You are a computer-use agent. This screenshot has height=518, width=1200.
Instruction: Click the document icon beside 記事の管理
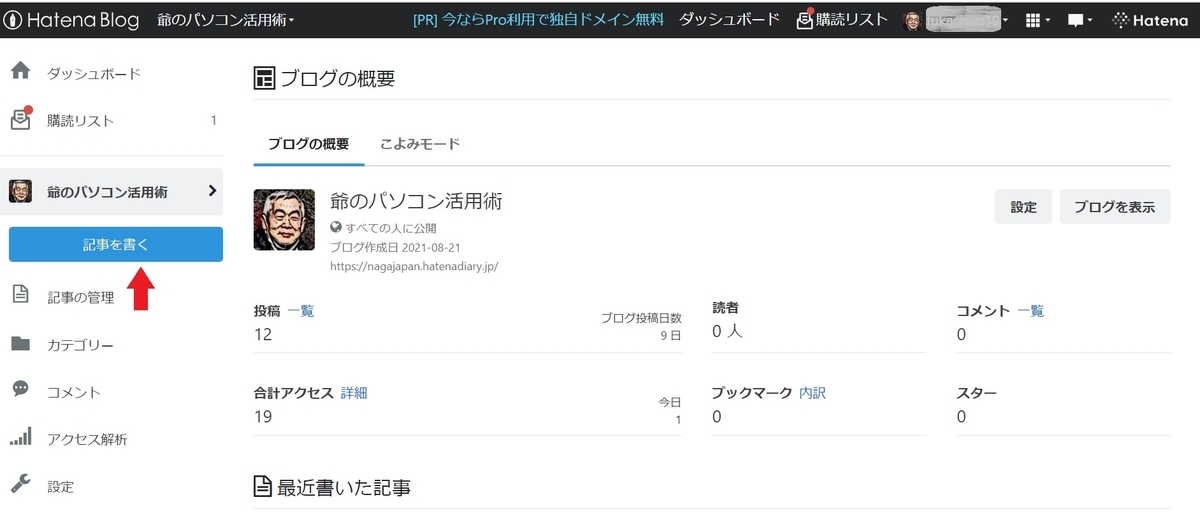[20, 296]
